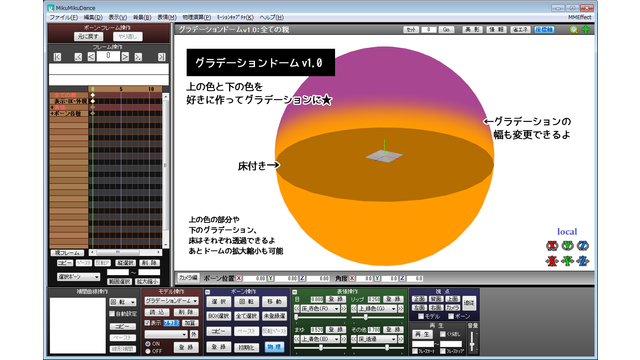Previous morph arrow for 上_緑色(G) dropdown
The image size is (640, 360).
coord(354,309)
